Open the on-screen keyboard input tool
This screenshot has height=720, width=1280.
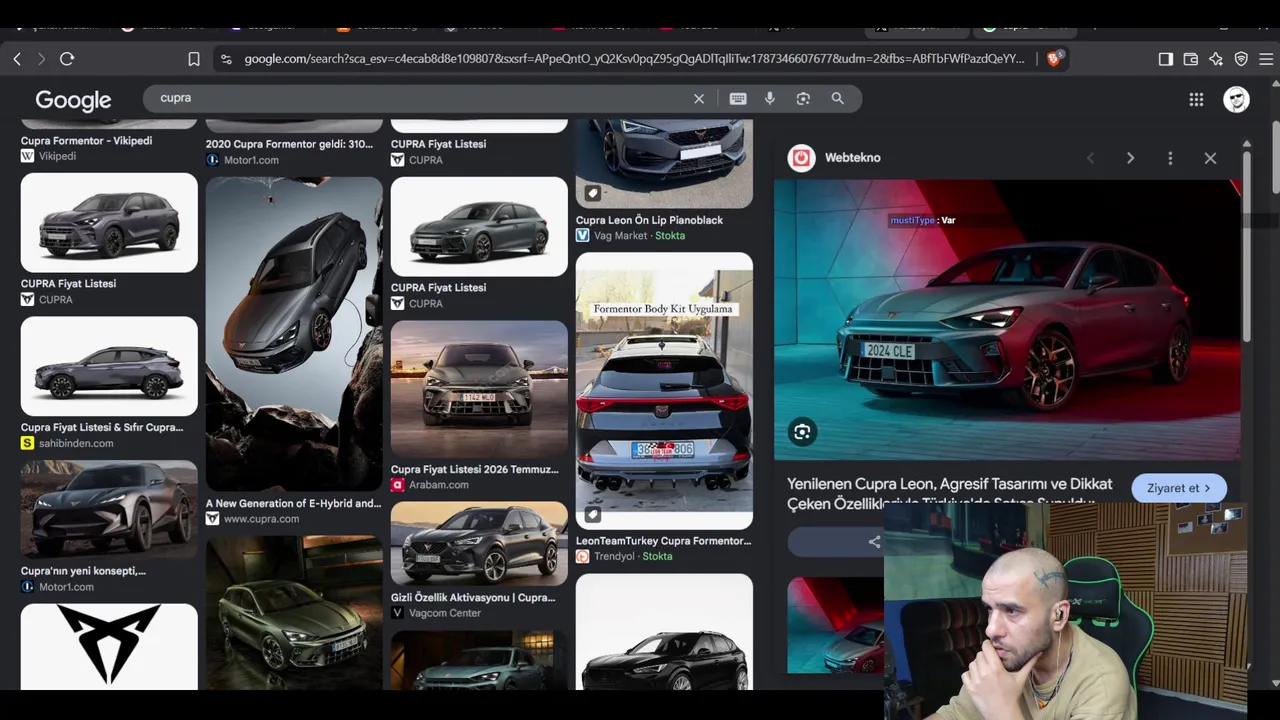738,98
